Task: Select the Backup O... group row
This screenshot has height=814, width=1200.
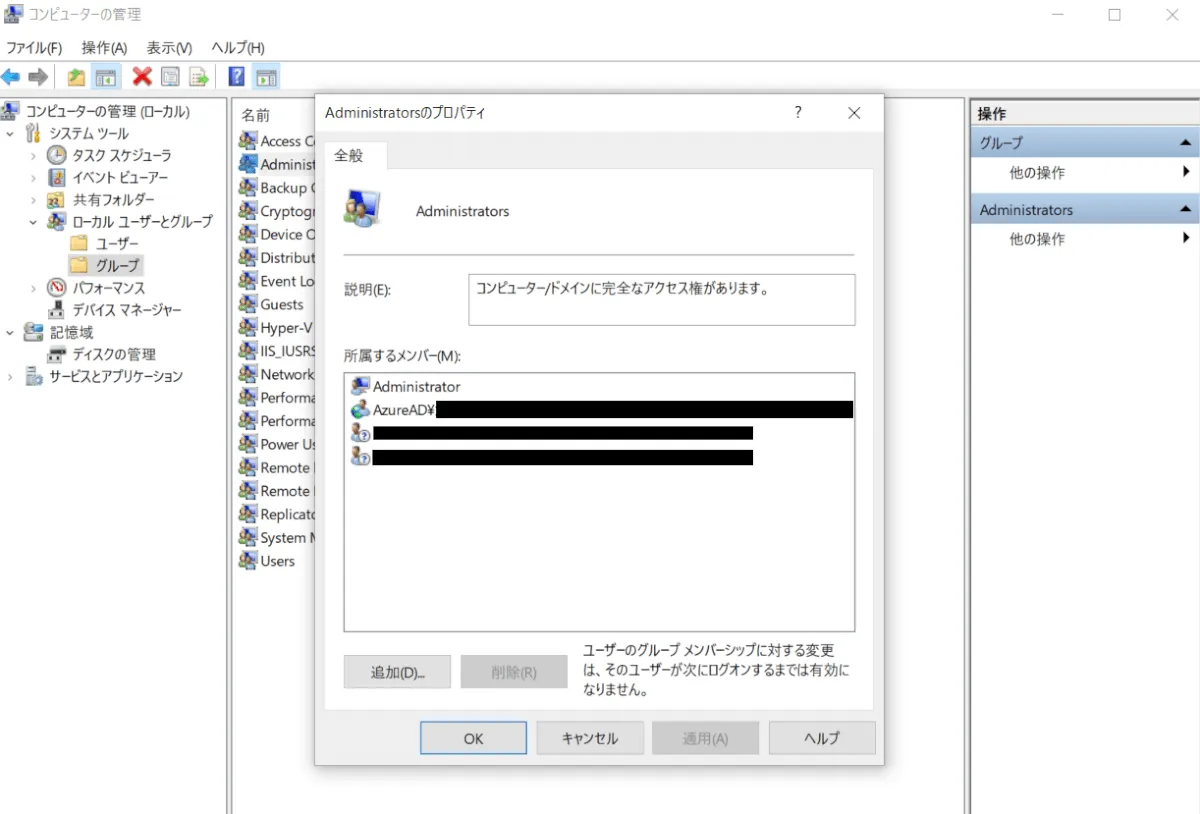Action: coord(276,188)
